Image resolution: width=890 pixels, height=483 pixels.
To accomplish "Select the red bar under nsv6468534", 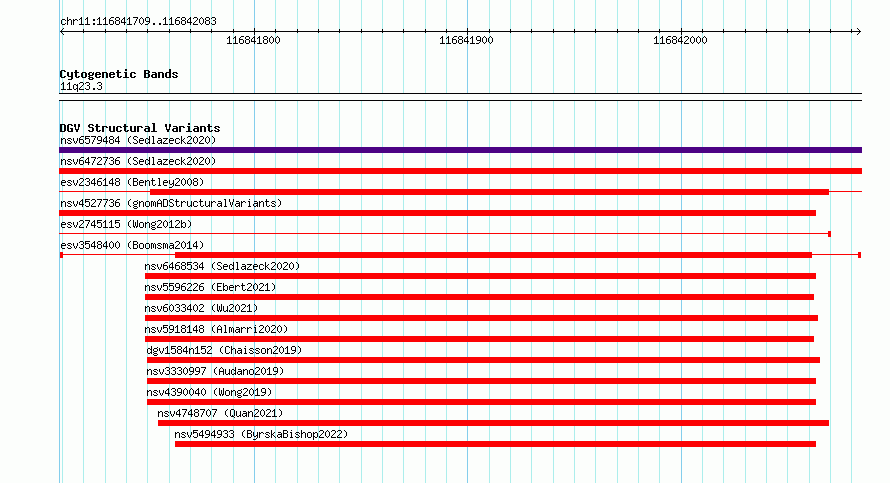I will (x=480, y=276).
